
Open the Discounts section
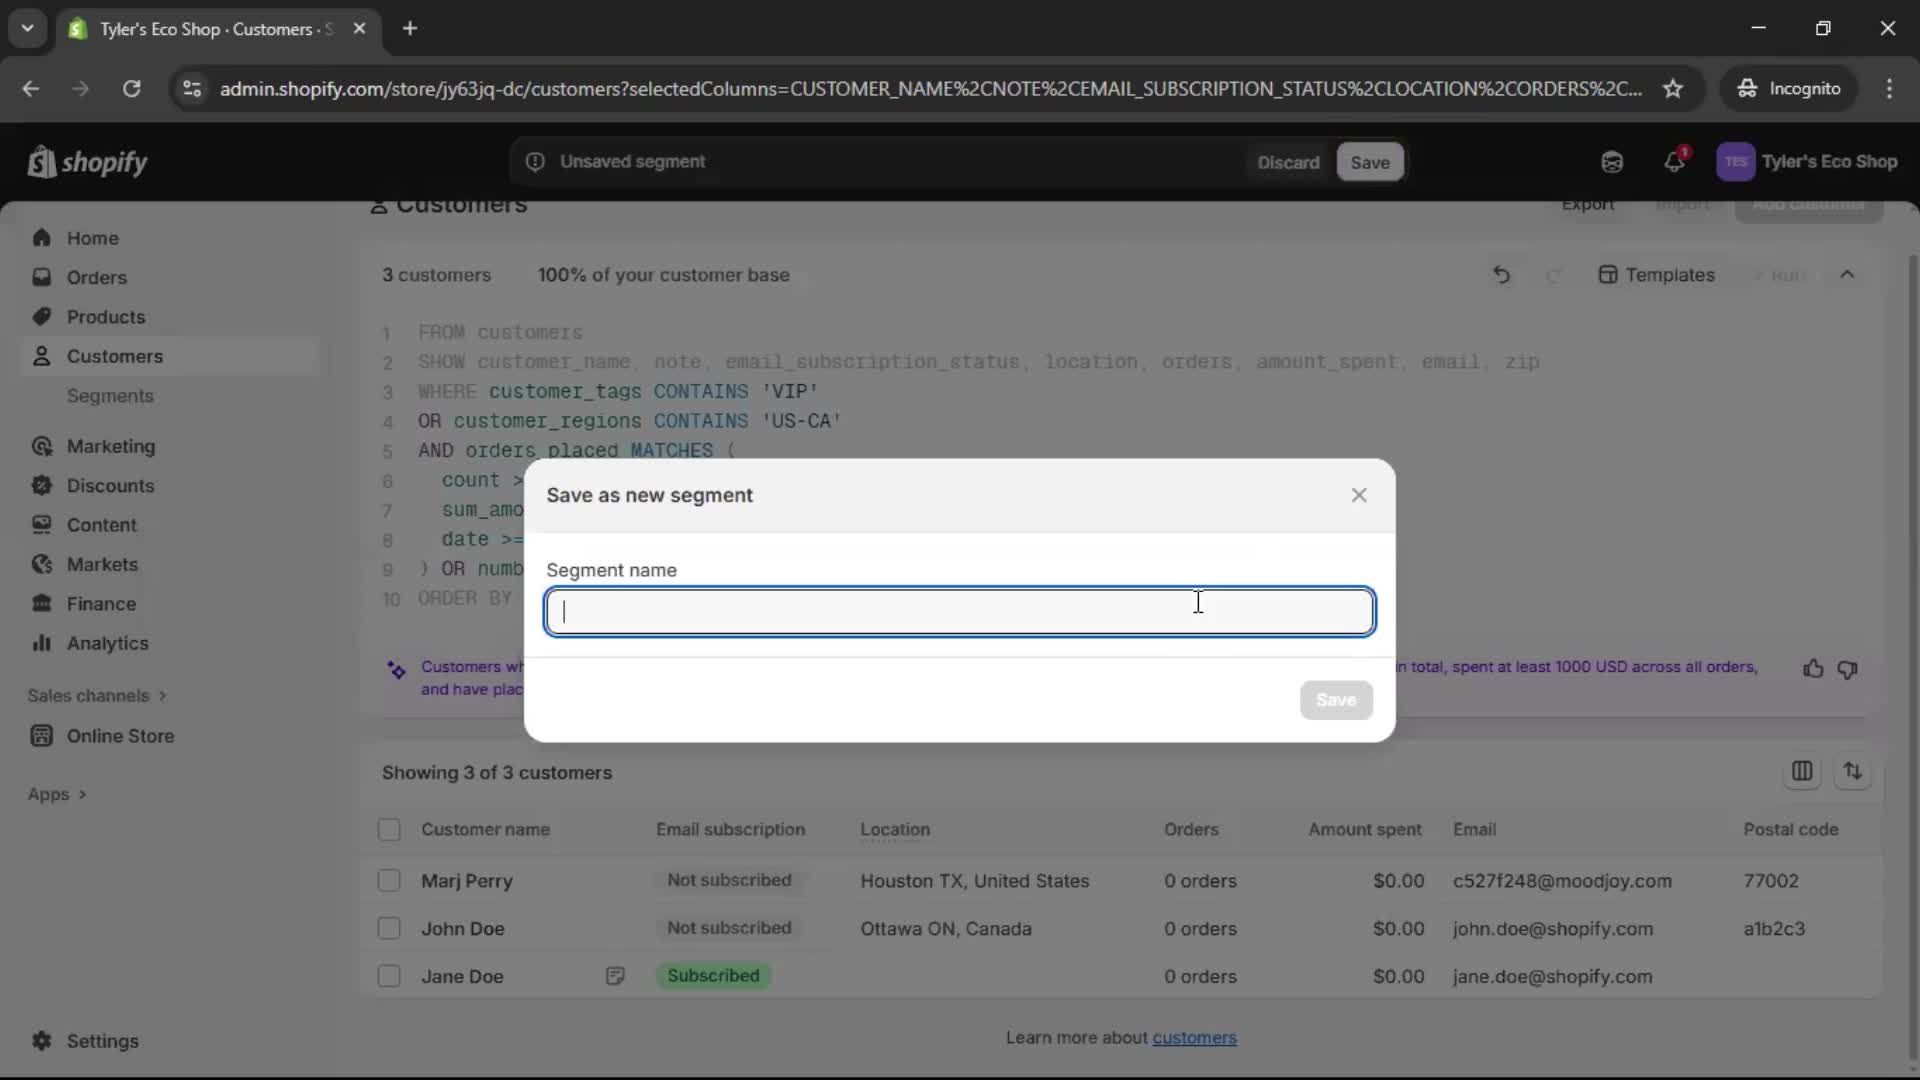[110, 485]
